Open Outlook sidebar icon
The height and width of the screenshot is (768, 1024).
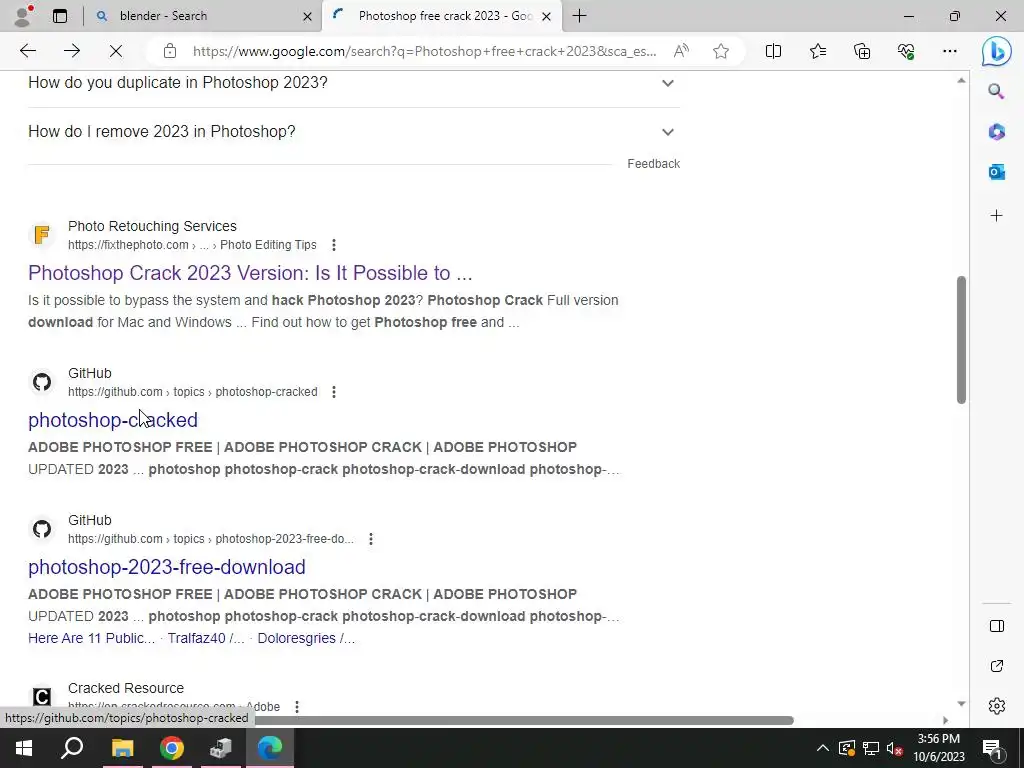tap(996, 172)
